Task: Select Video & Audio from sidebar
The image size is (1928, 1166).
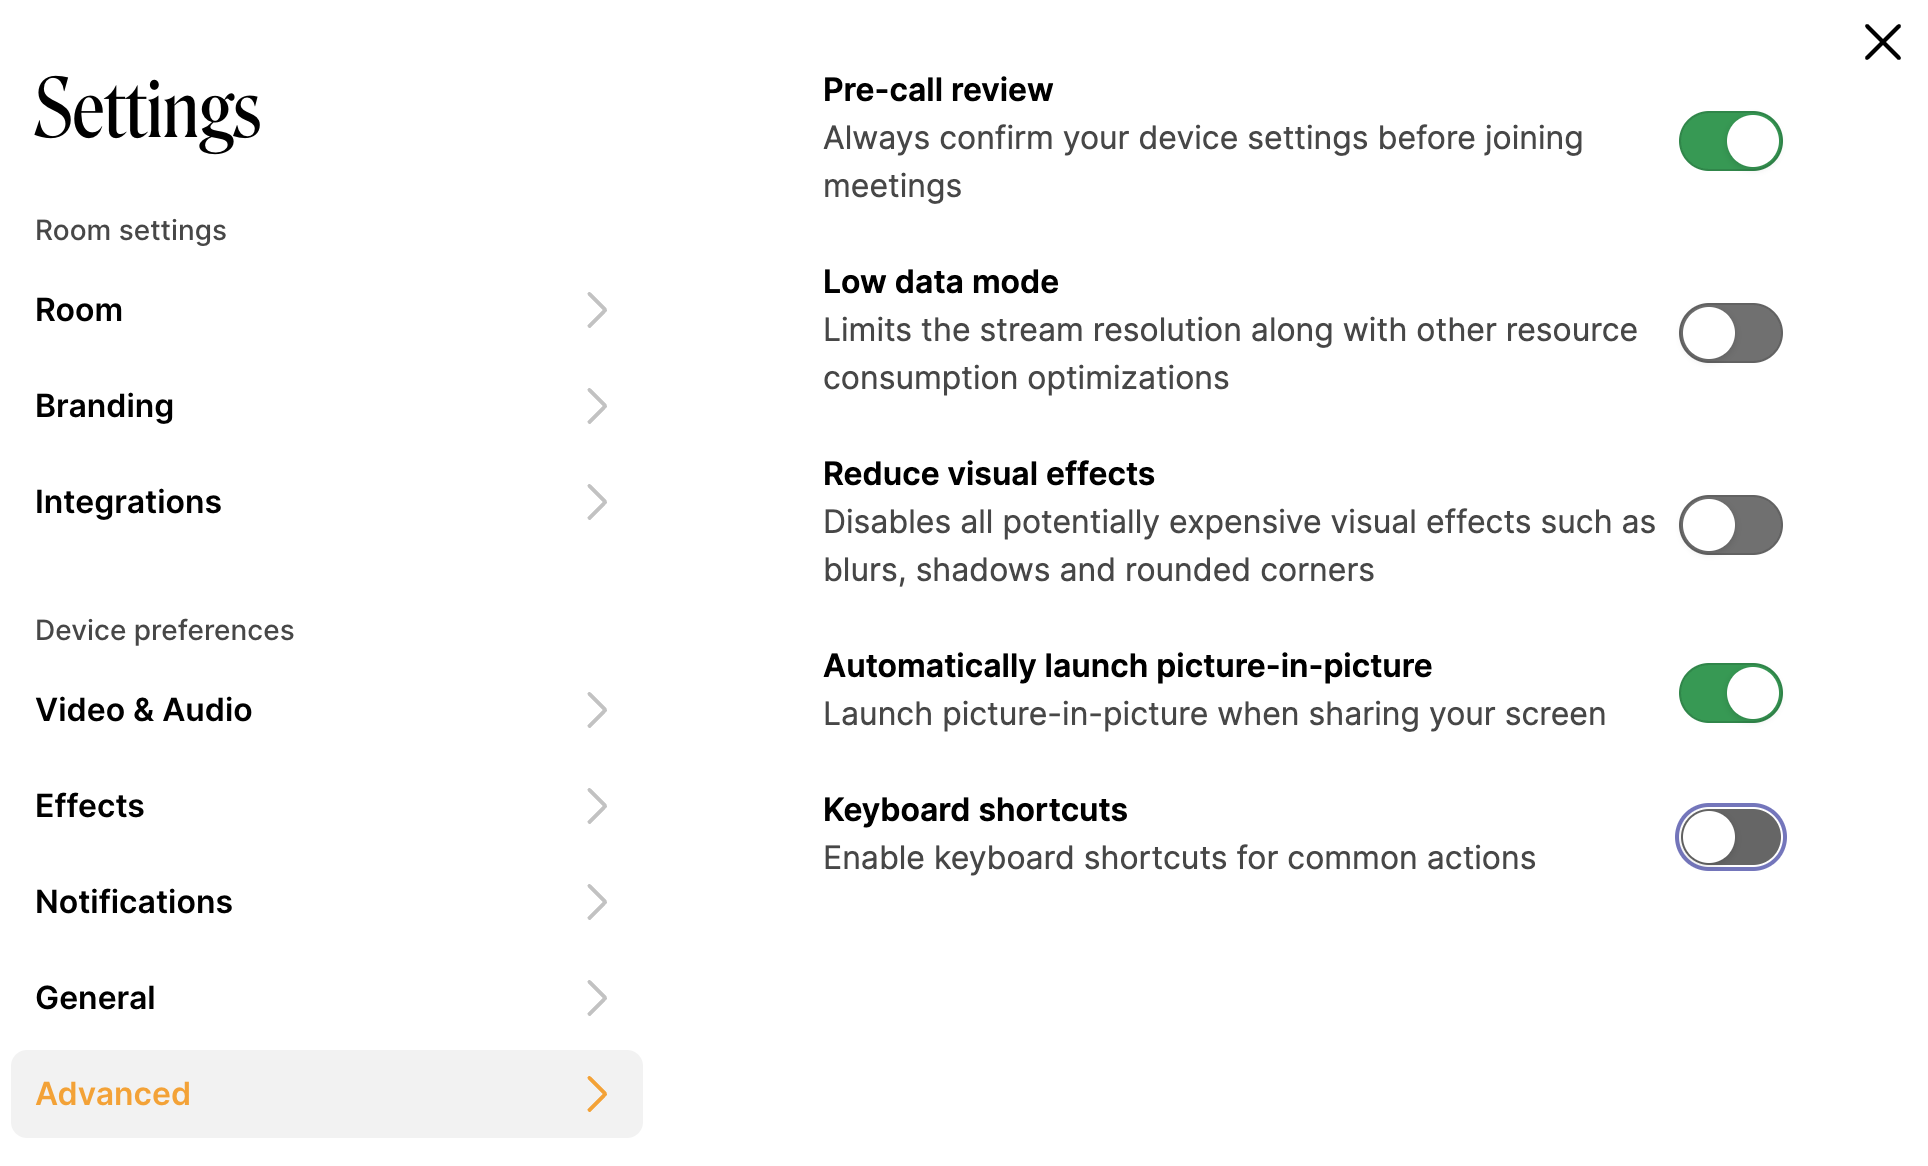Action: click(x=143, y=710)
